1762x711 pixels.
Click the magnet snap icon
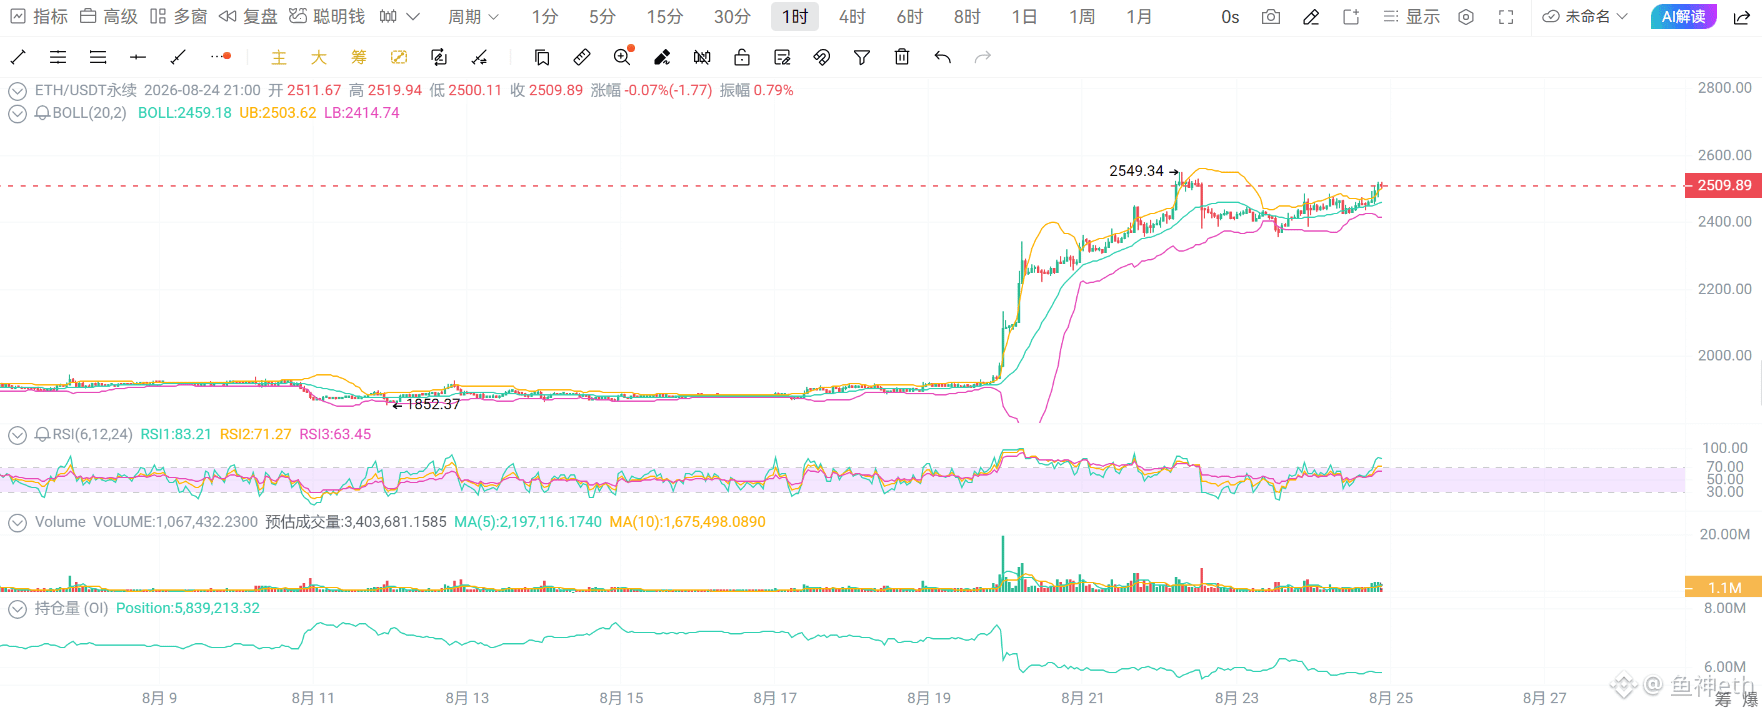tap(822, 57)
